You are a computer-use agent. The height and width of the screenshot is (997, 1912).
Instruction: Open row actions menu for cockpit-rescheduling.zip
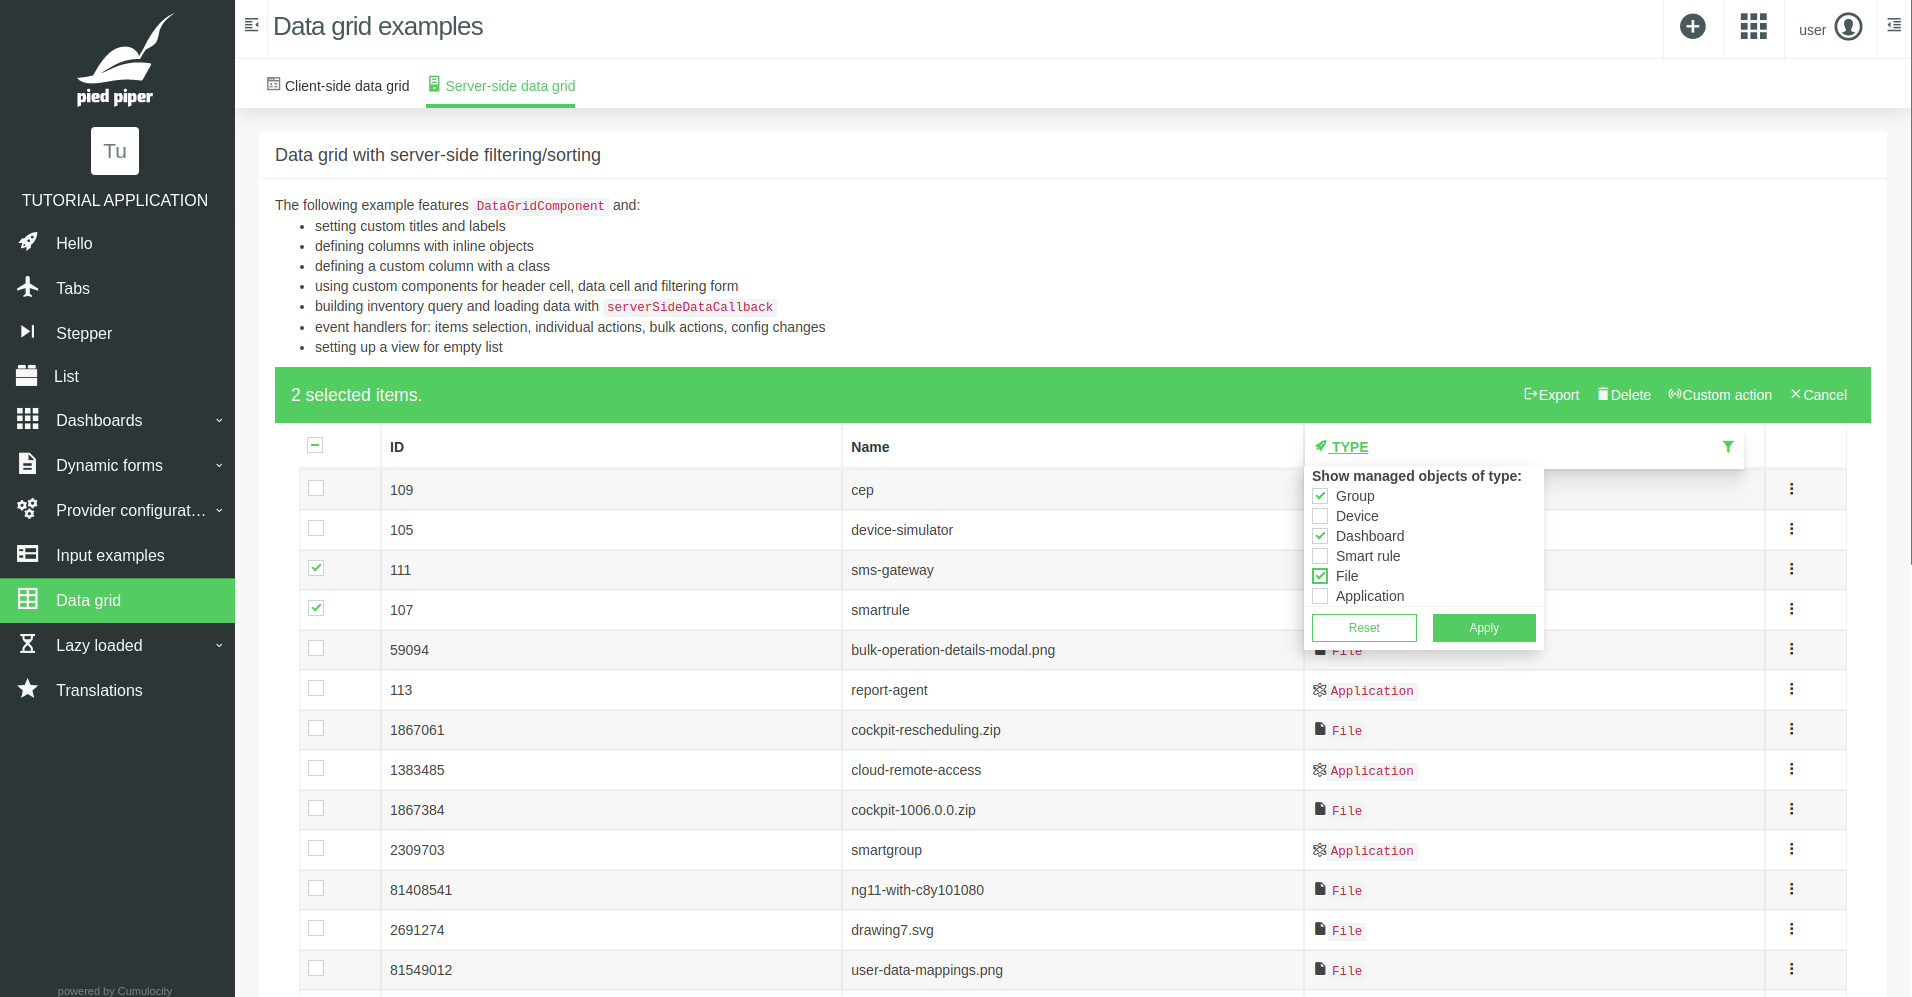coord(1791,729)
